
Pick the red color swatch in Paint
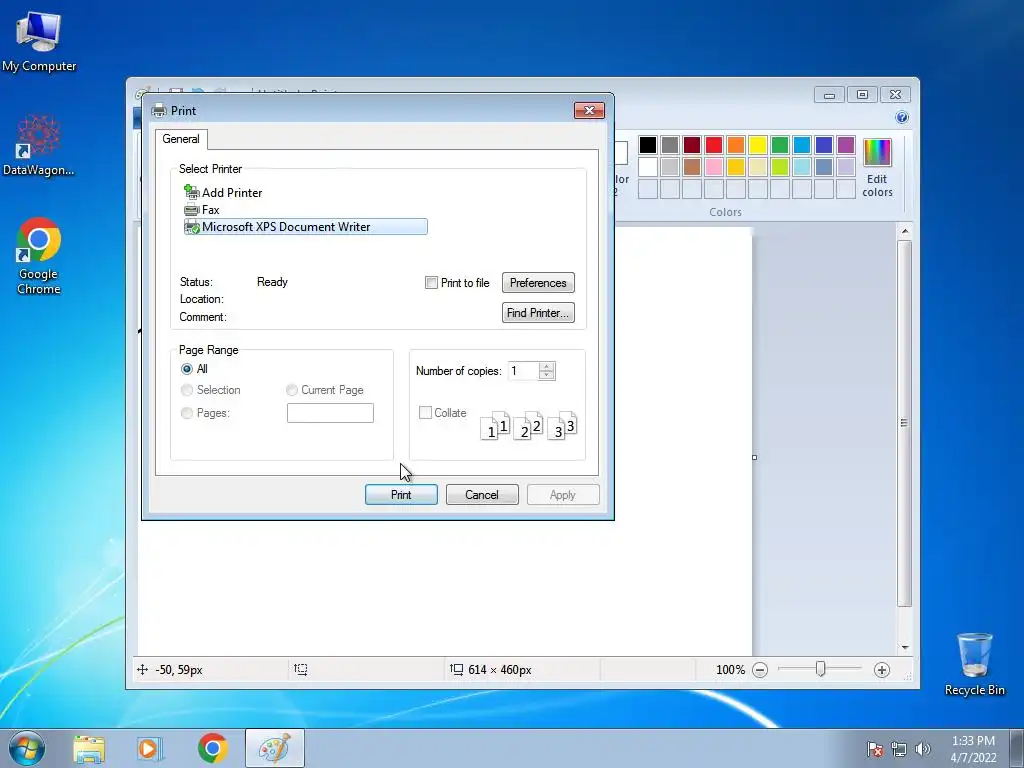pyautogui.click(x=714, y=144)
